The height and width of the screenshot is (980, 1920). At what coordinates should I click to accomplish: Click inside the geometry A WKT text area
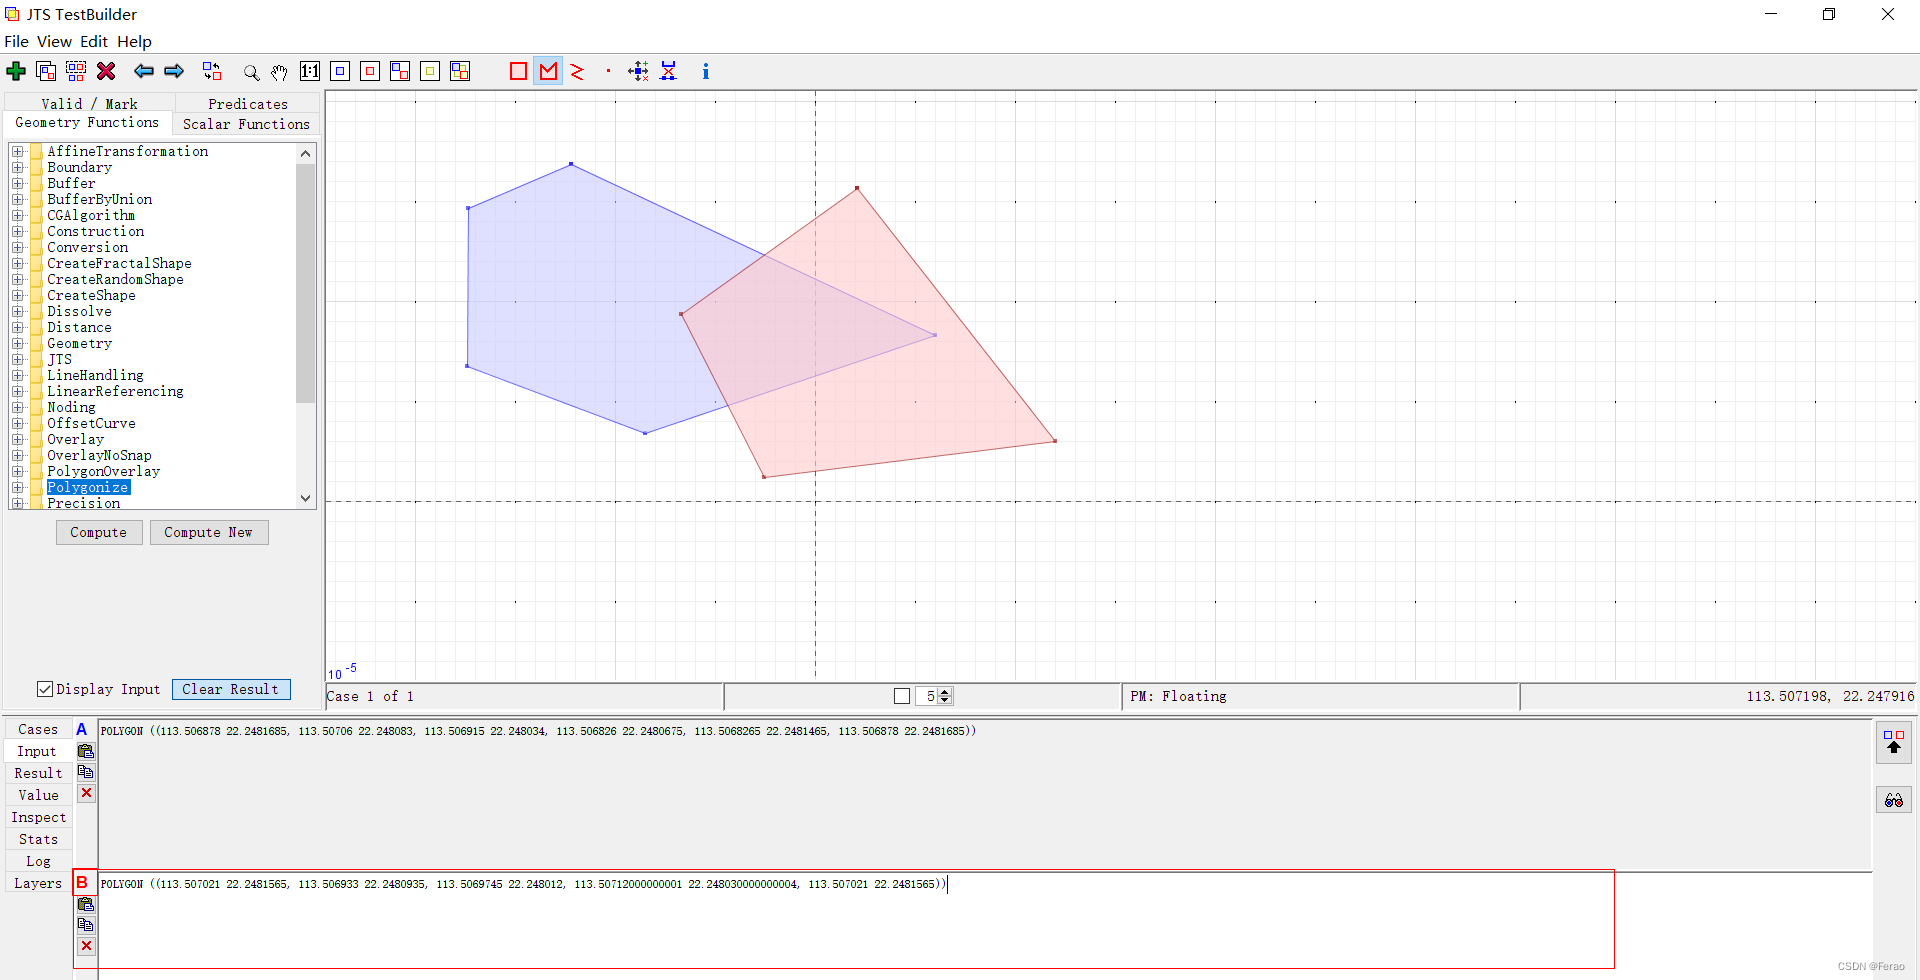(985, 795)
